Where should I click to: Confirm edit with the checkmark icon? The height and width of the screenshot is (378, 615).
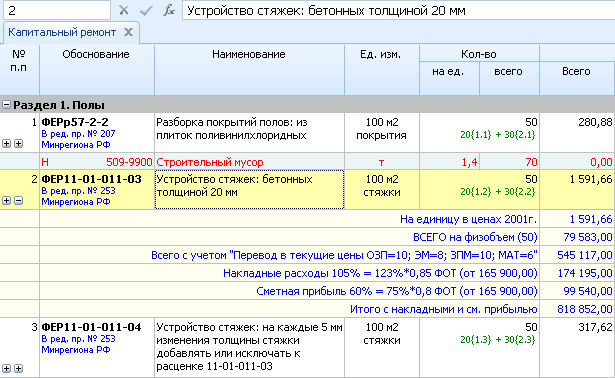[146, 11]
